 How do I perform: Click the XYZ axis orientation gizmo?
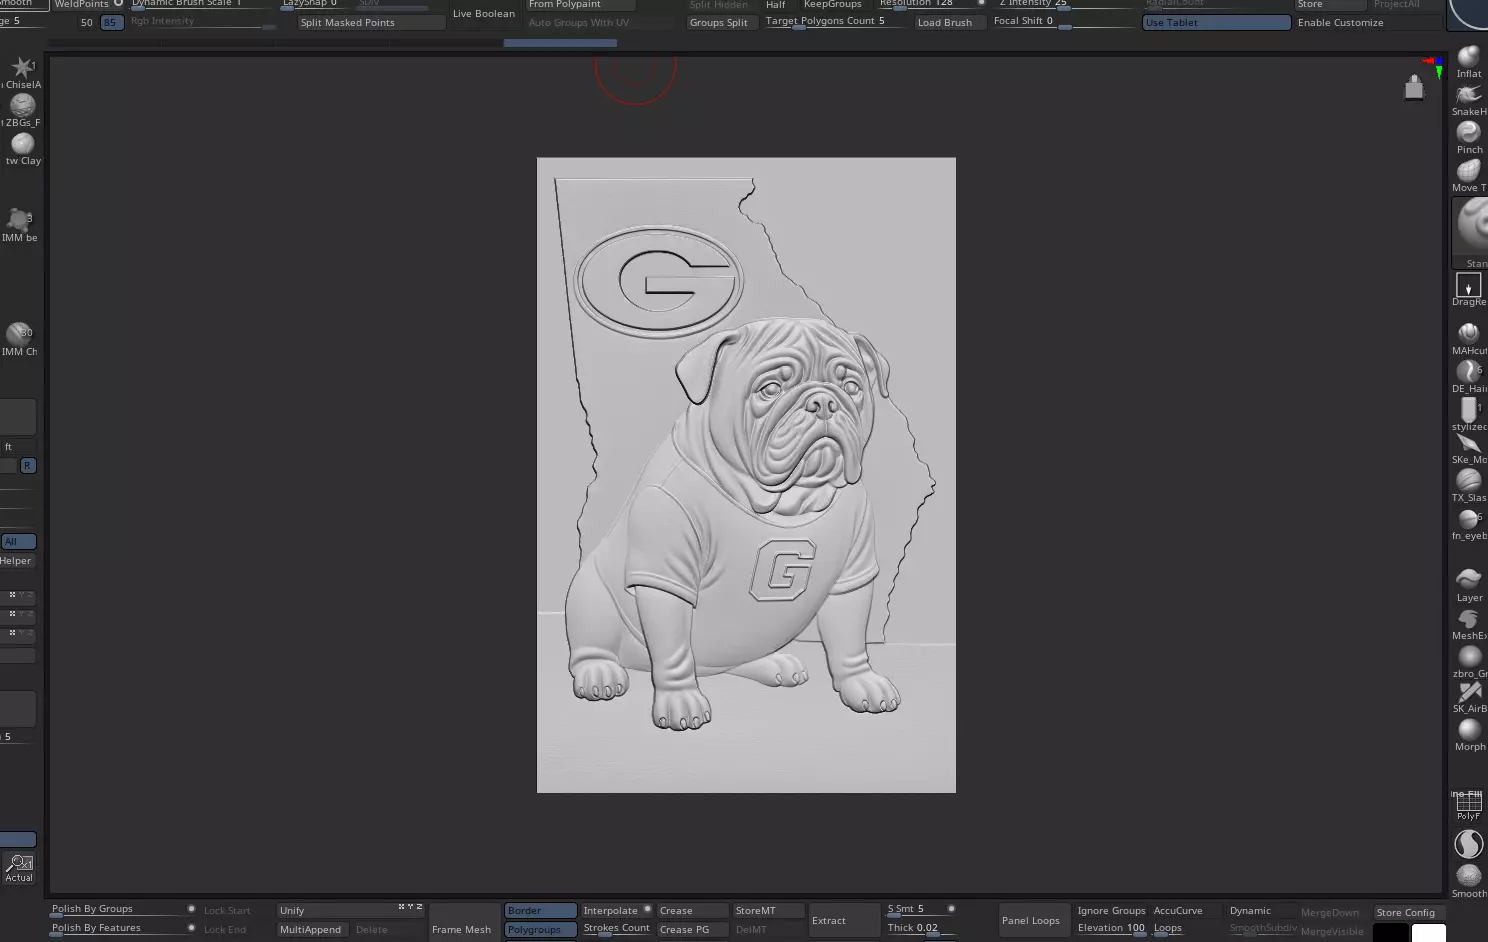click(x=1435, y=68)
